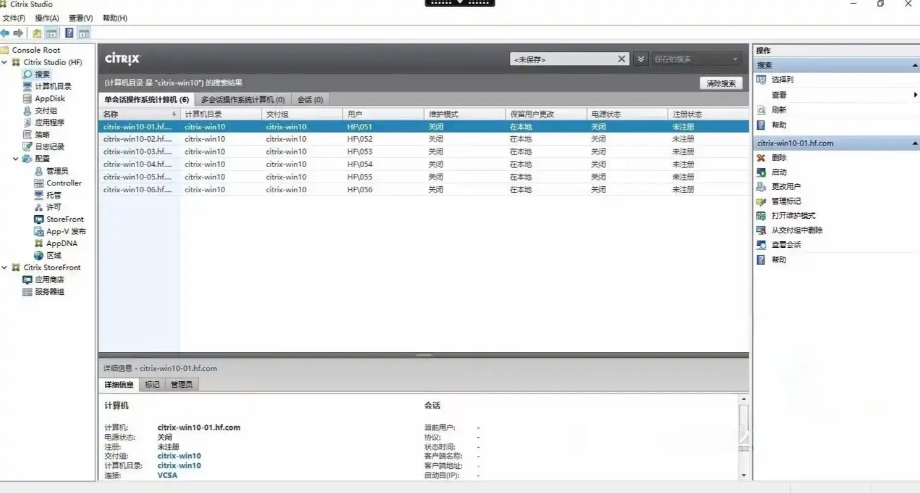The height and width of the screenshot is (493, 920).
Task: Go back with the toolbar back arrow
Action: click(x=5, y=33)
